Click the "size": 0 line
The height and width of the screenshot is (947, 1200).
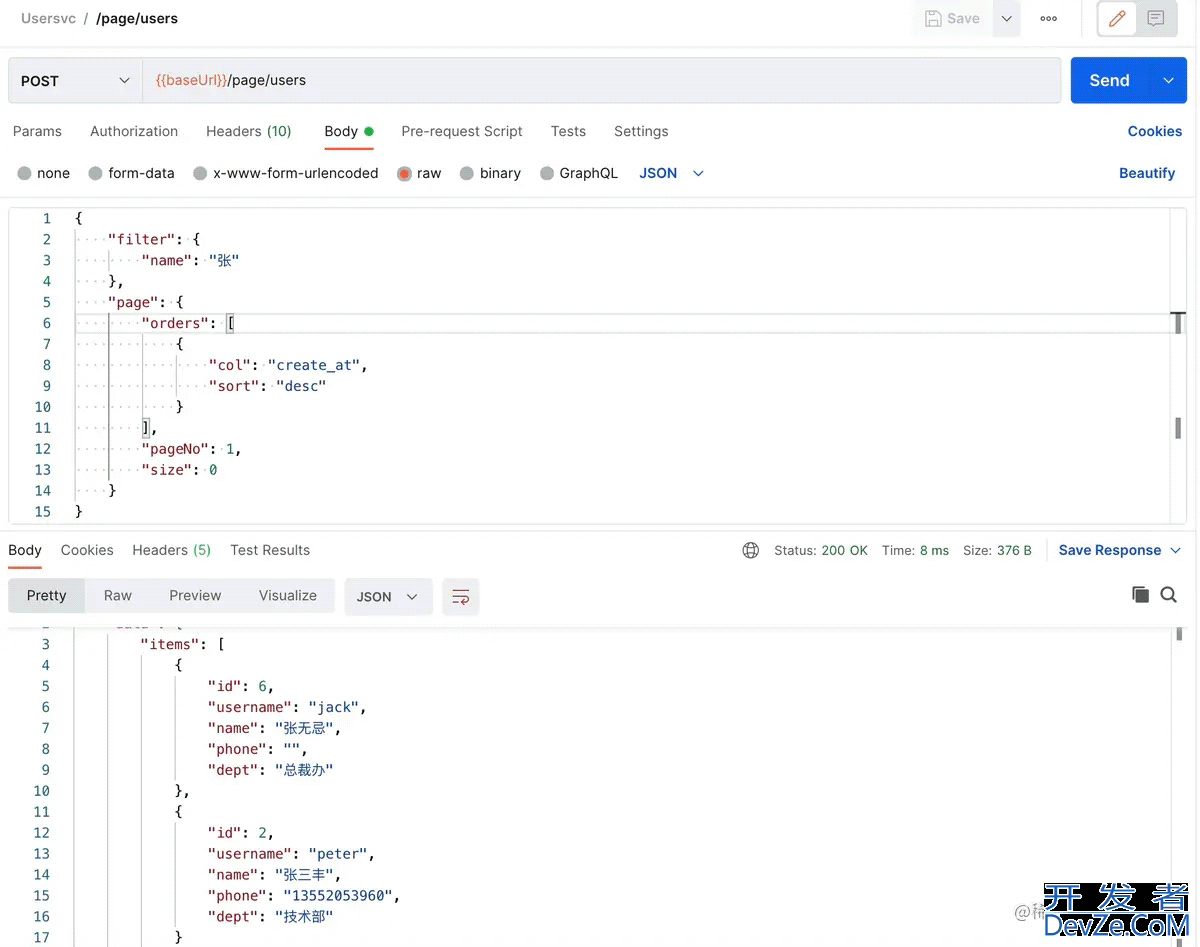[x=179, y=470]
